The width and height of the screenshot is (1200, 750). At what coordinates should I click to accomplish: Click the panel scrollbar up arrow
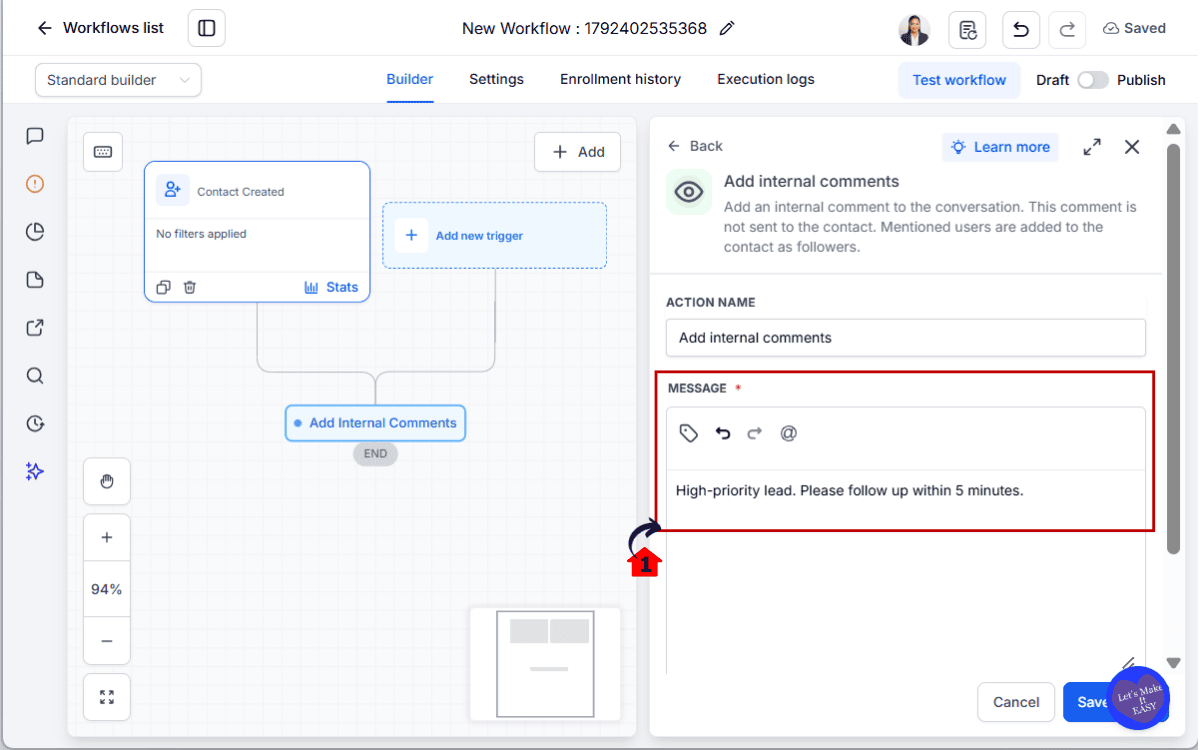1174,128
